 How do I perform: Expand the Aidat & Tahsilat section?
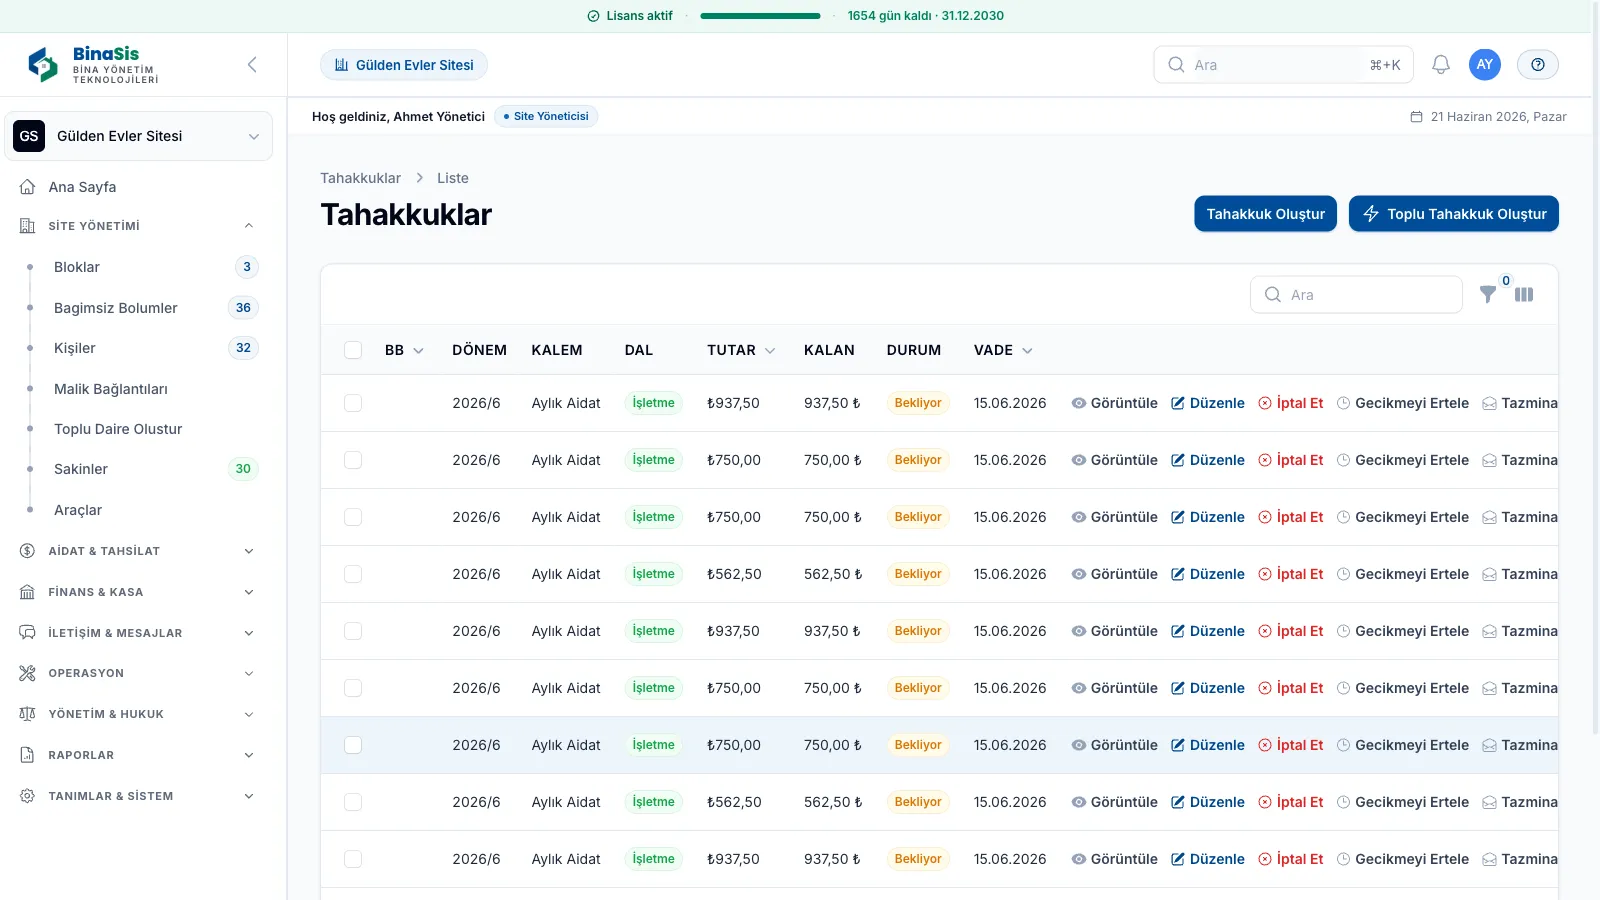pyautogui.click(x=249, y=551)
